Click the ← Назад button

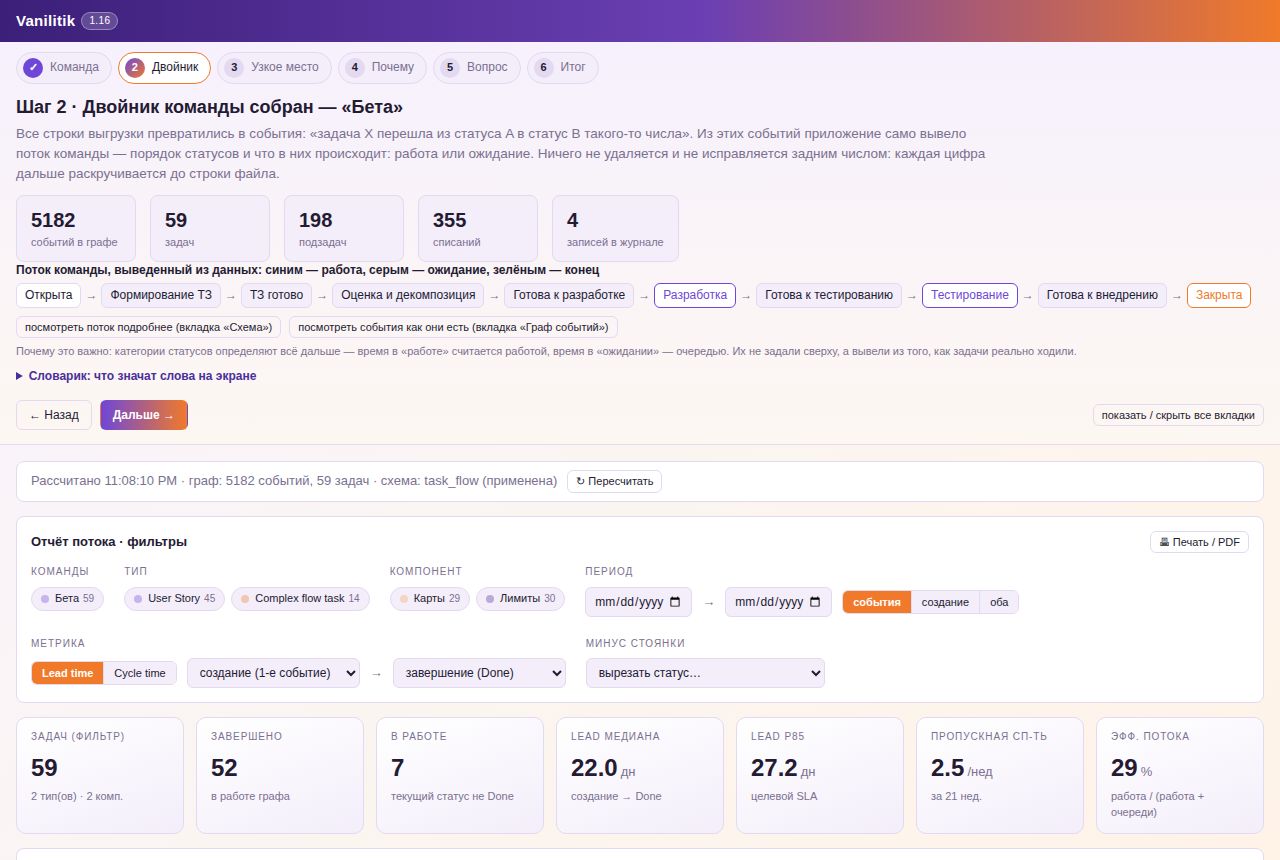point(54,415)
